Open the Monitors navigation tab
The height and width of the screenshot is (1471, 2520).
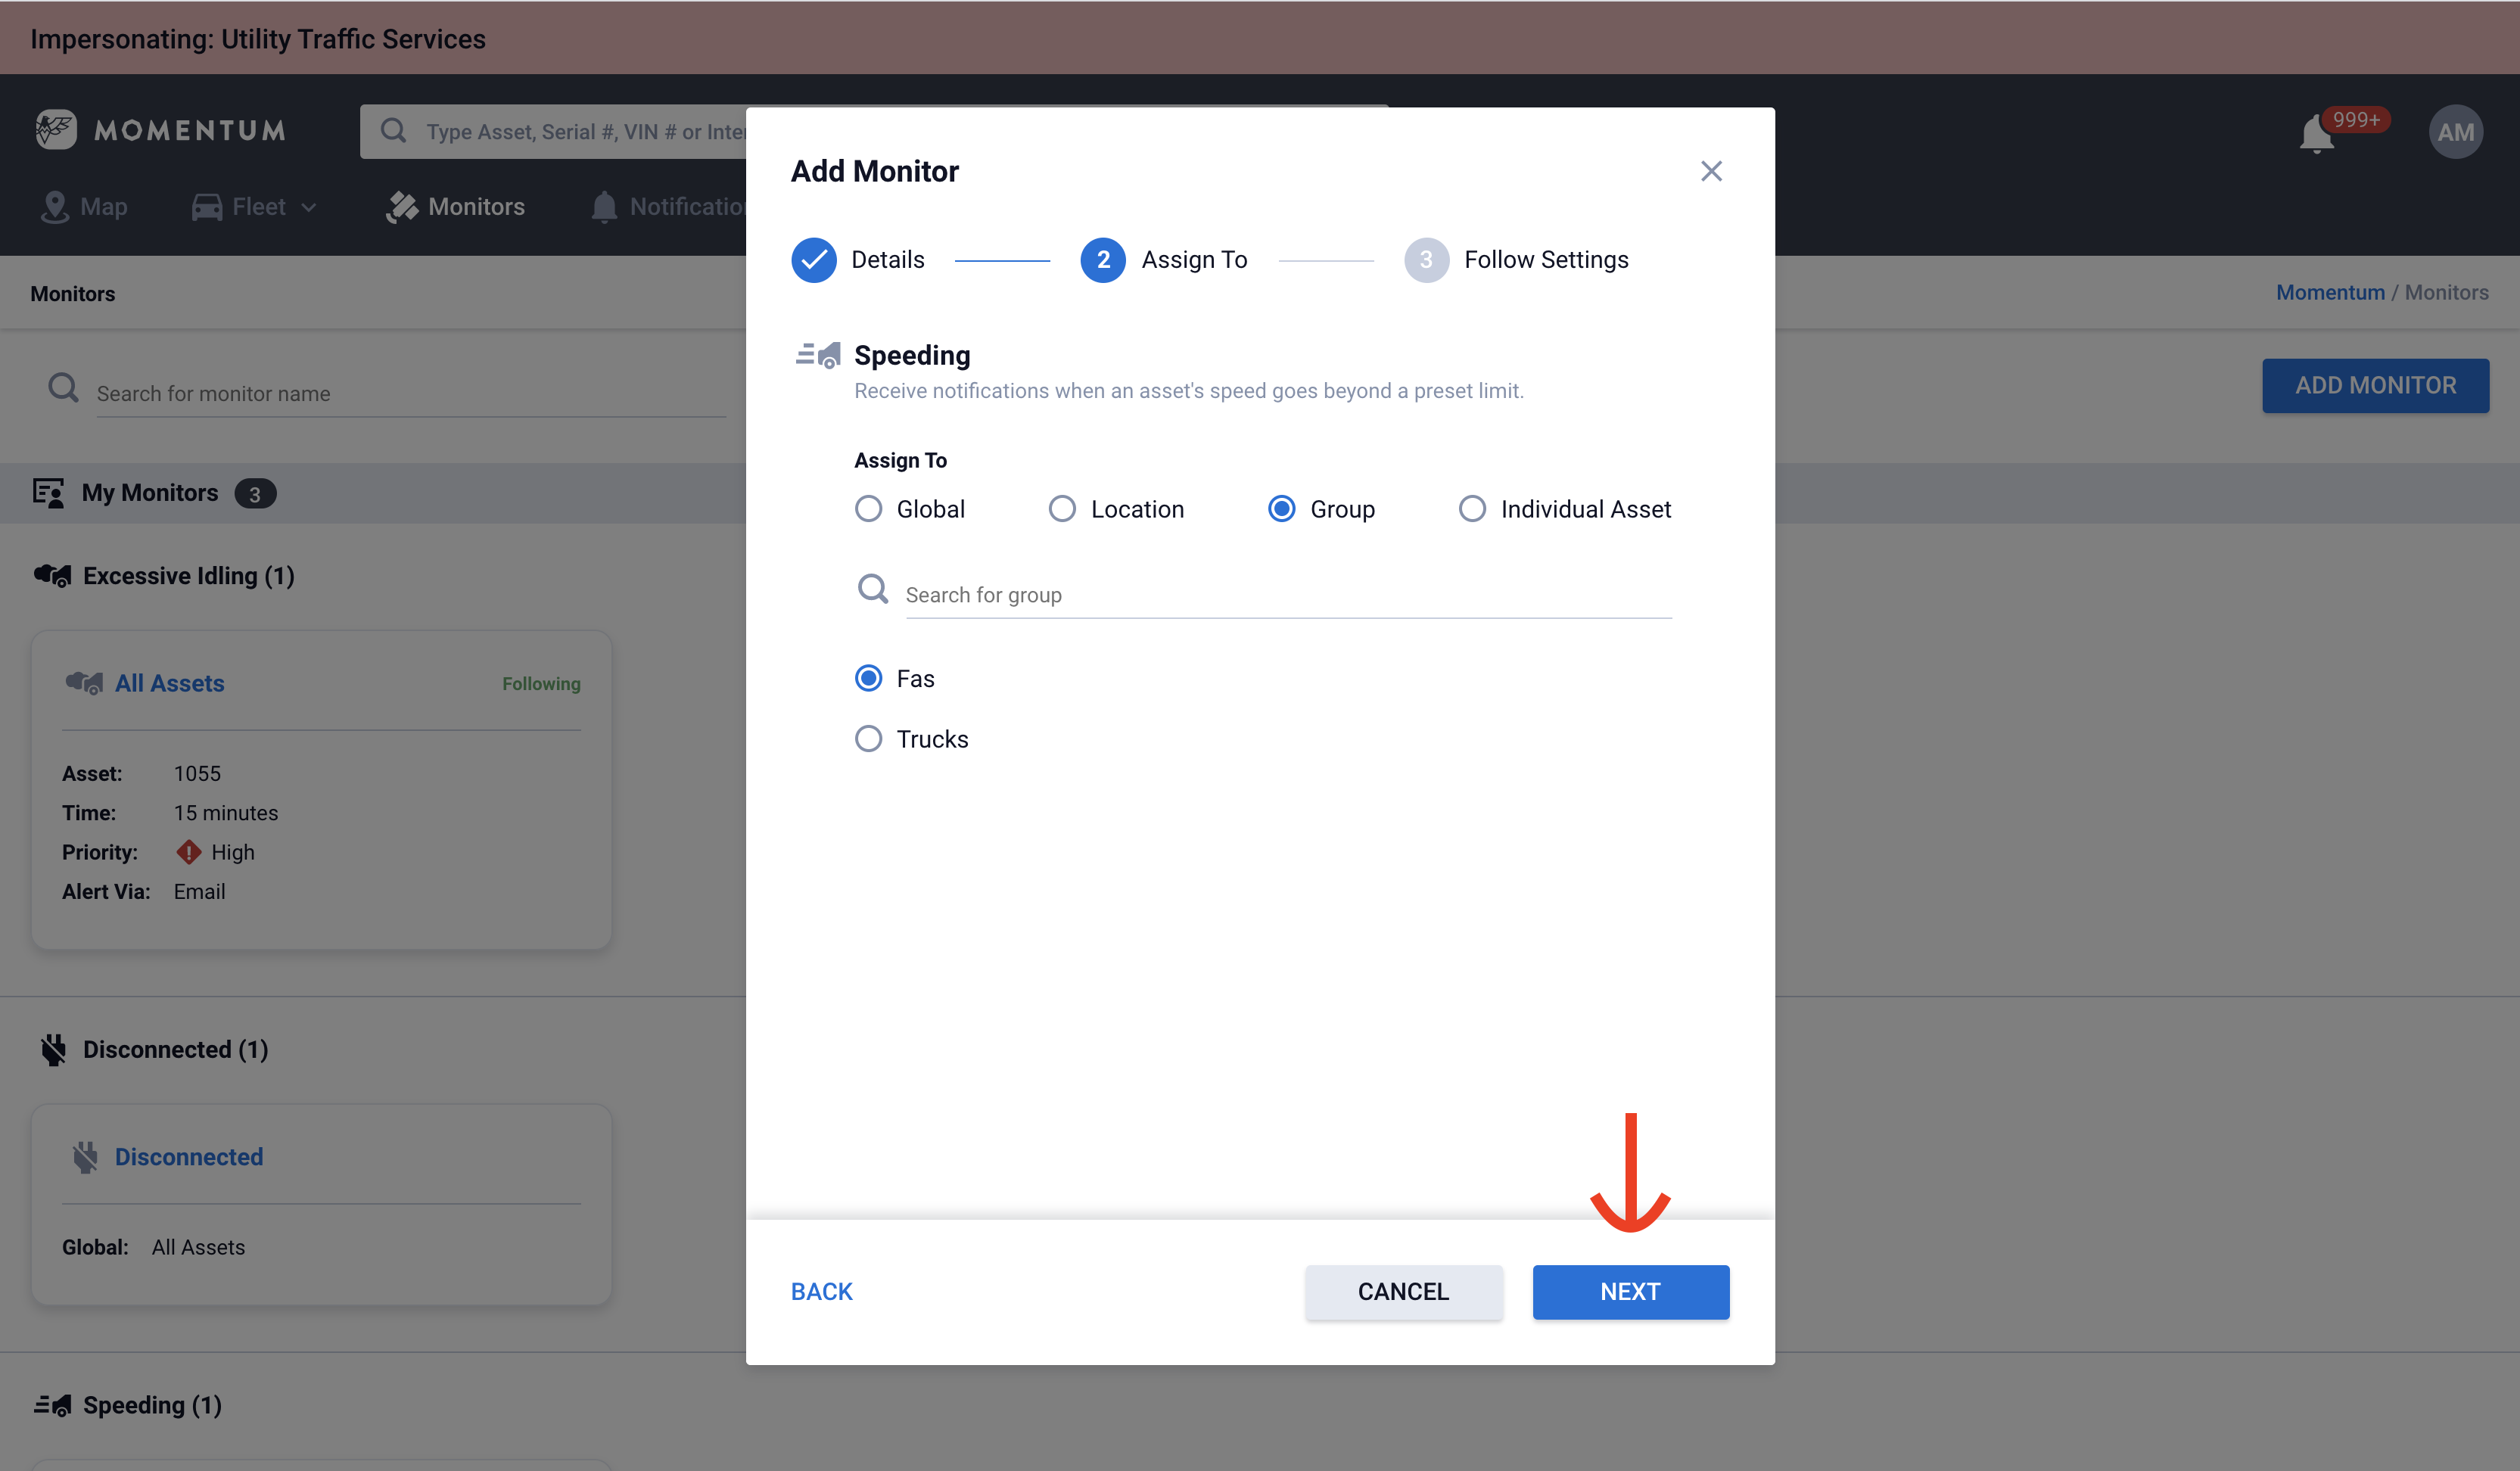pyautogui.click(x=455, y=207)
